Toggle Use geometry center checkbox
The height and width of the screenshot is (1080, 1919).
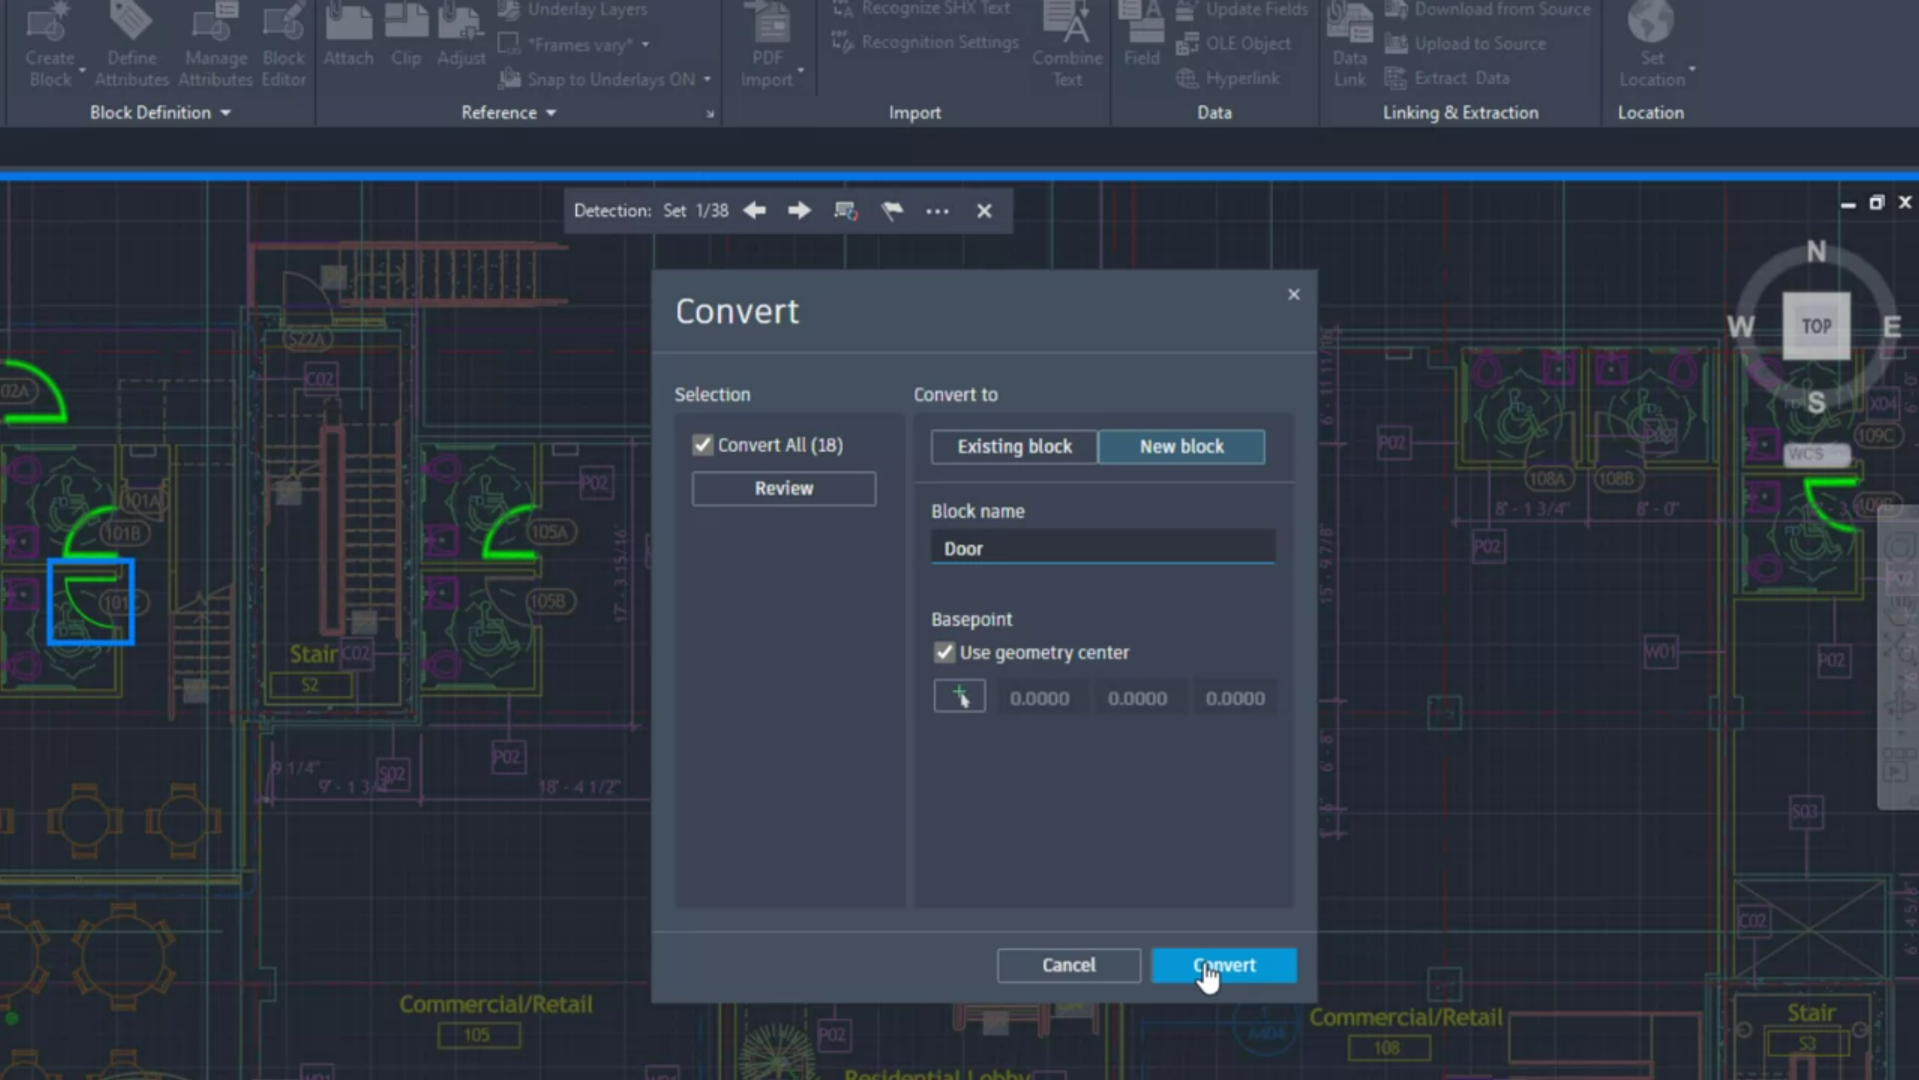tap(944, 653)
